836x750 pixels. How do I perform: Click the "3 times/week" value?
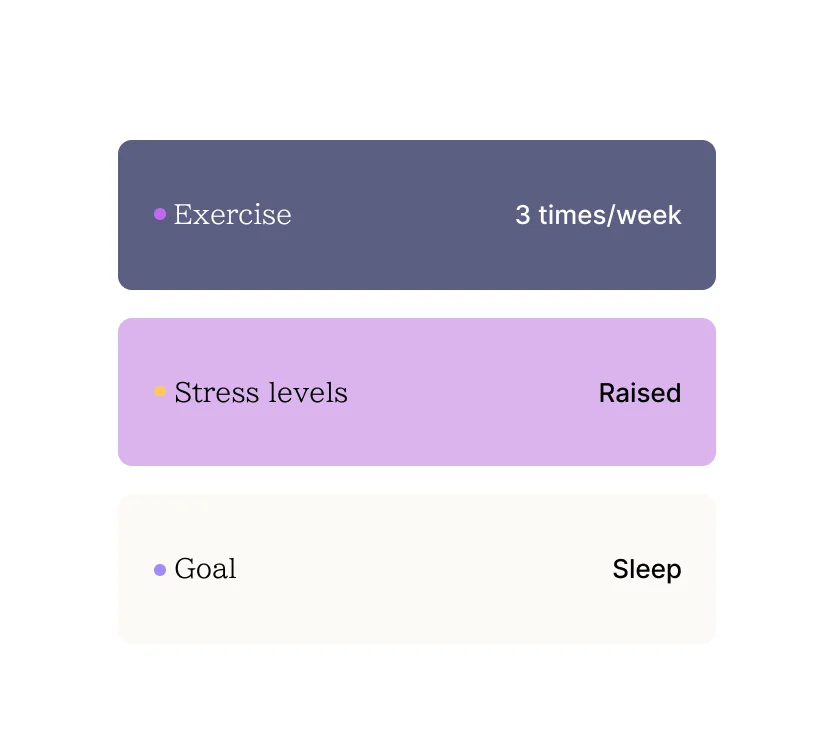coord(598,215)
